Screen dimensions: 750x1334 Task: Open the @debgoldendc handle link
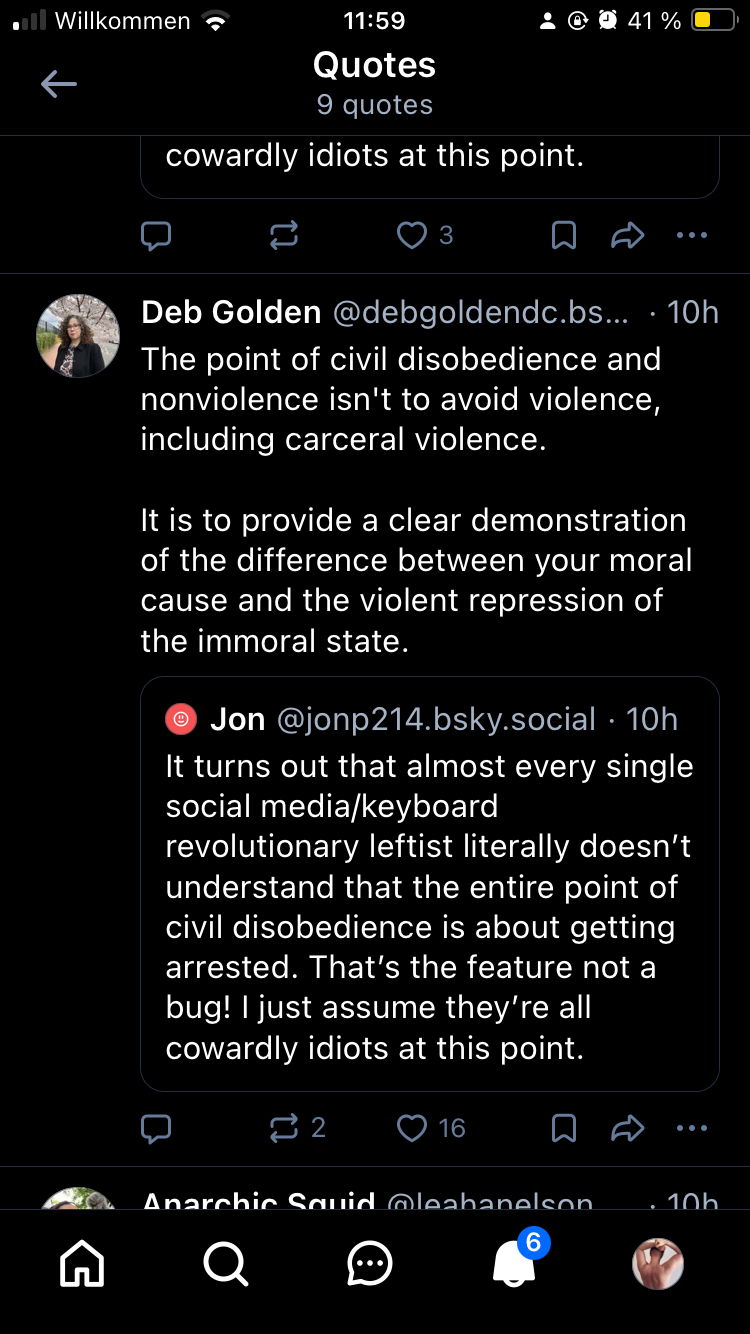click(480, 313)
